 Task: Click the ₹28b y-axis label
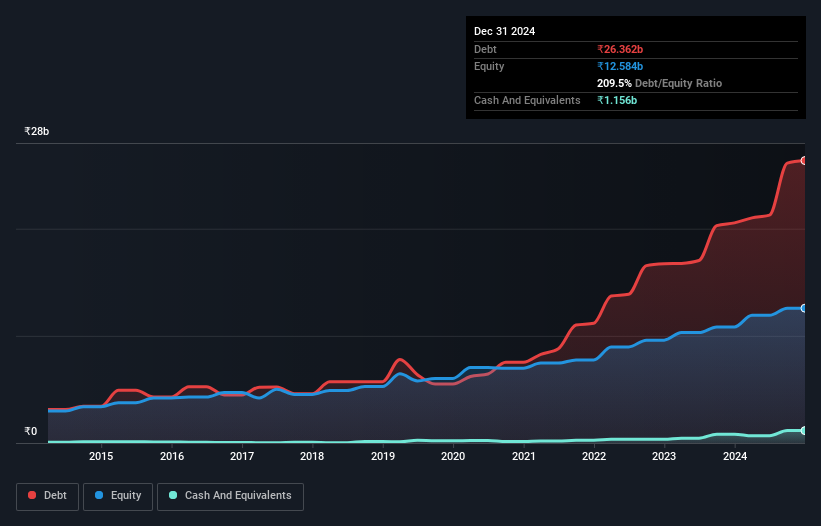[37, 131]
